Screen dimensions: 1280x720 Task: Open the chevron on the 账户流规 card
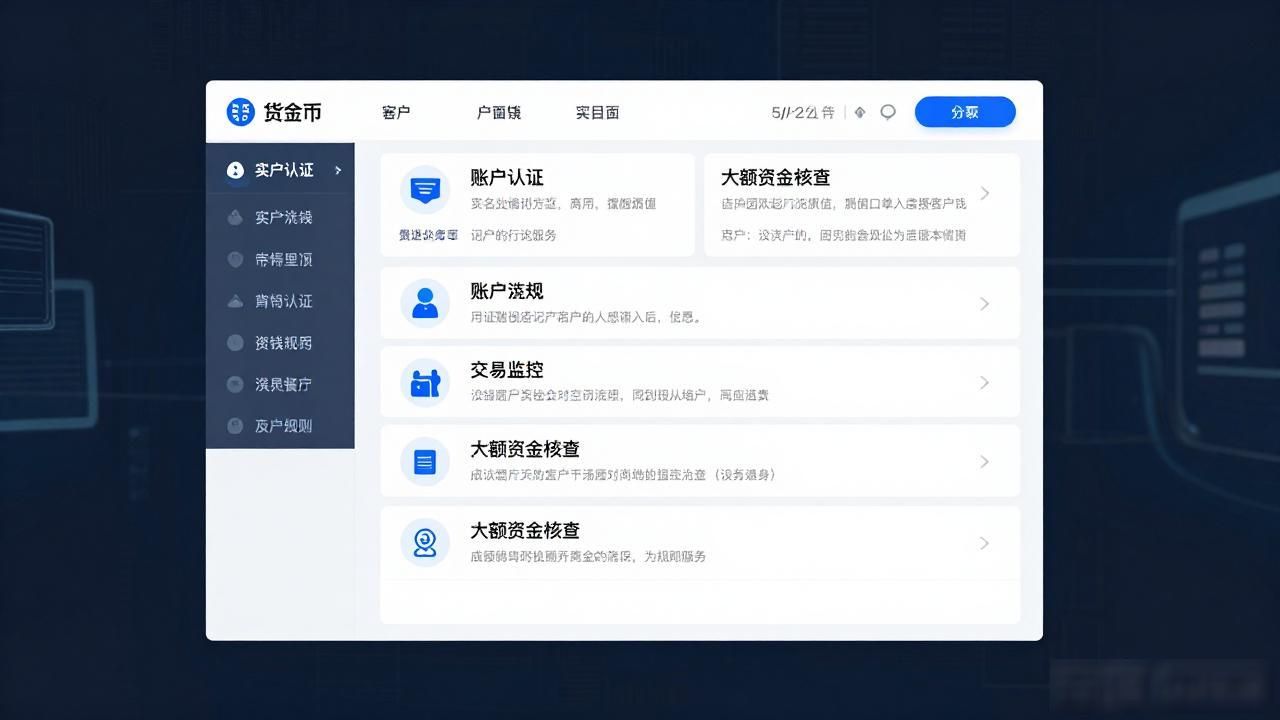tap(985, 303)
